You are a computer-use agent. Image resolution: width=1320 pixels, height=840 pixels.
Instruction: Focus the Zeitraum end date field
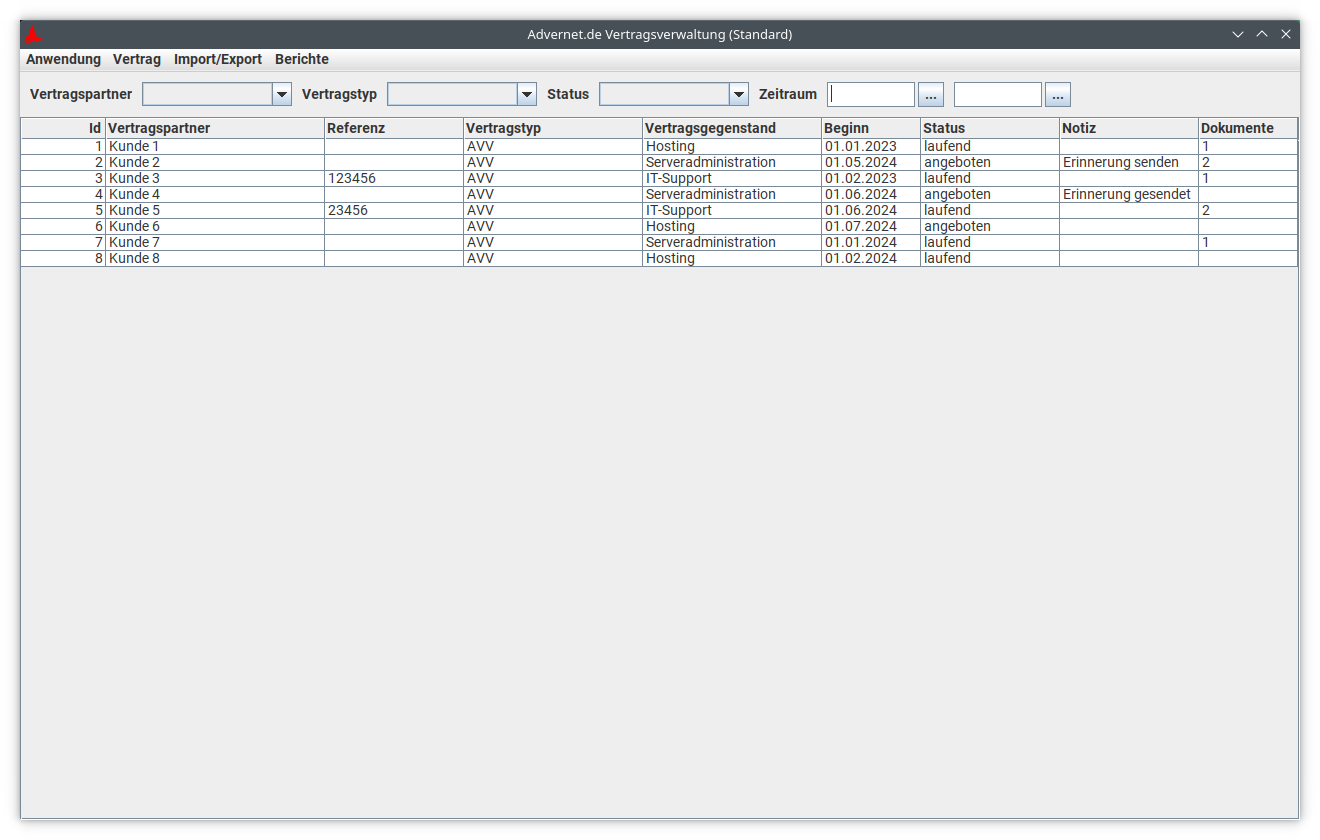click(998, 94)
